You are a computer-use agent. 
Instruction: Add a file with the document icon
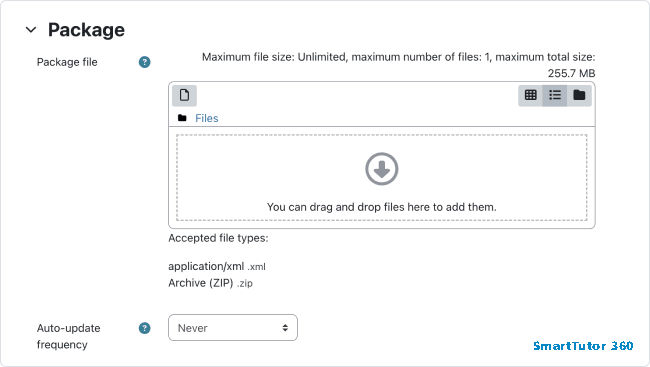point(184,95)
